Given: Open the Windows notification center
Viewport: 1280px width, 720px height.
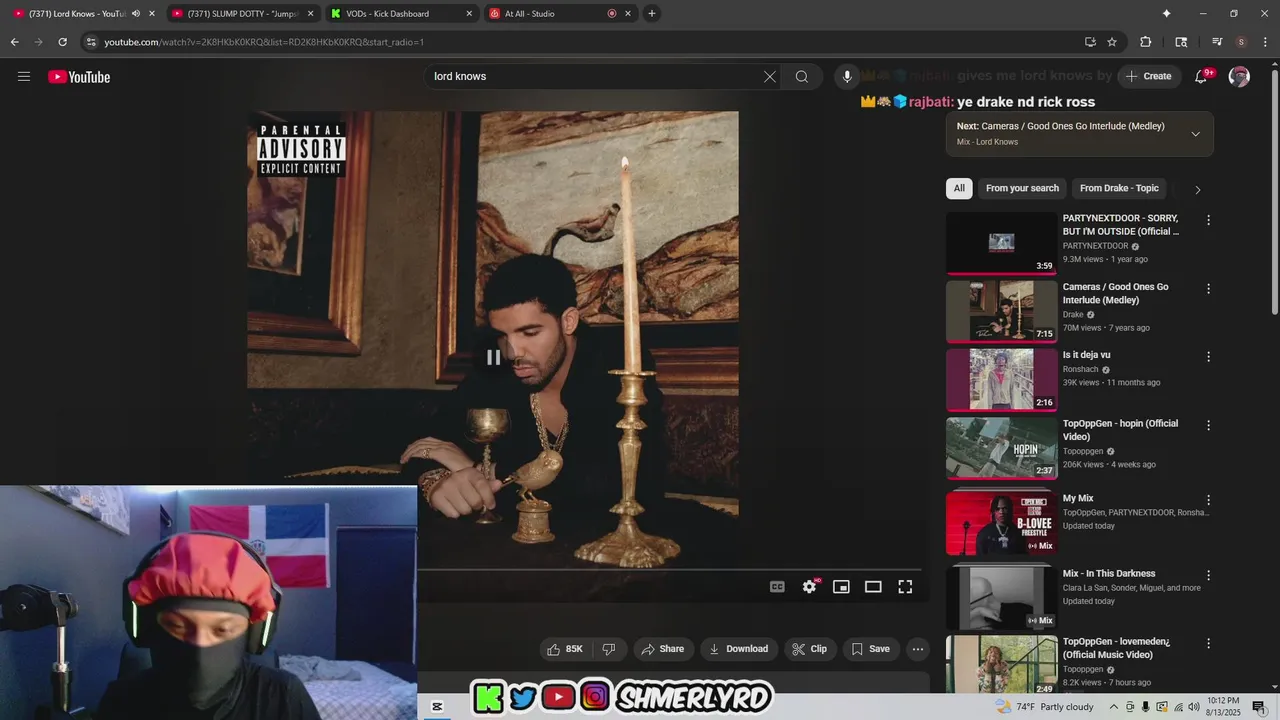Looking at the screenshot, I should [1259, 707].
